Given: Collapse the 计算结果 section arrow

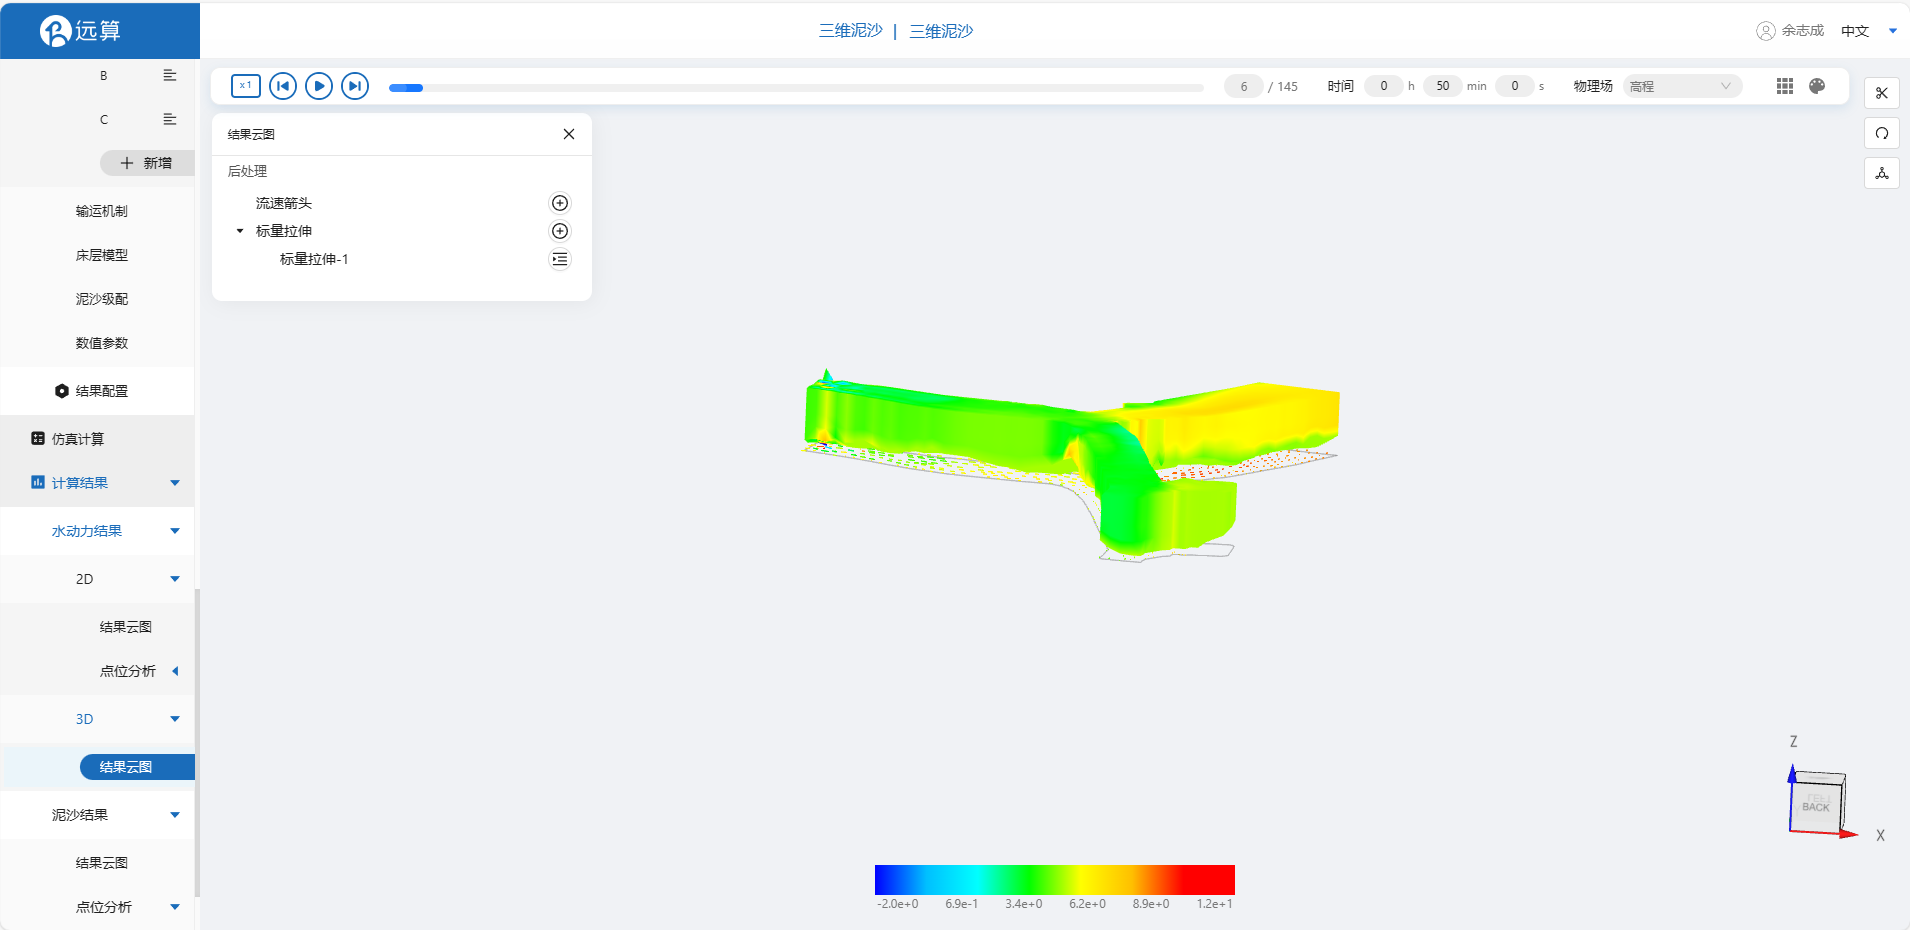Looking at the screenshot, I should tap(175, 483).
